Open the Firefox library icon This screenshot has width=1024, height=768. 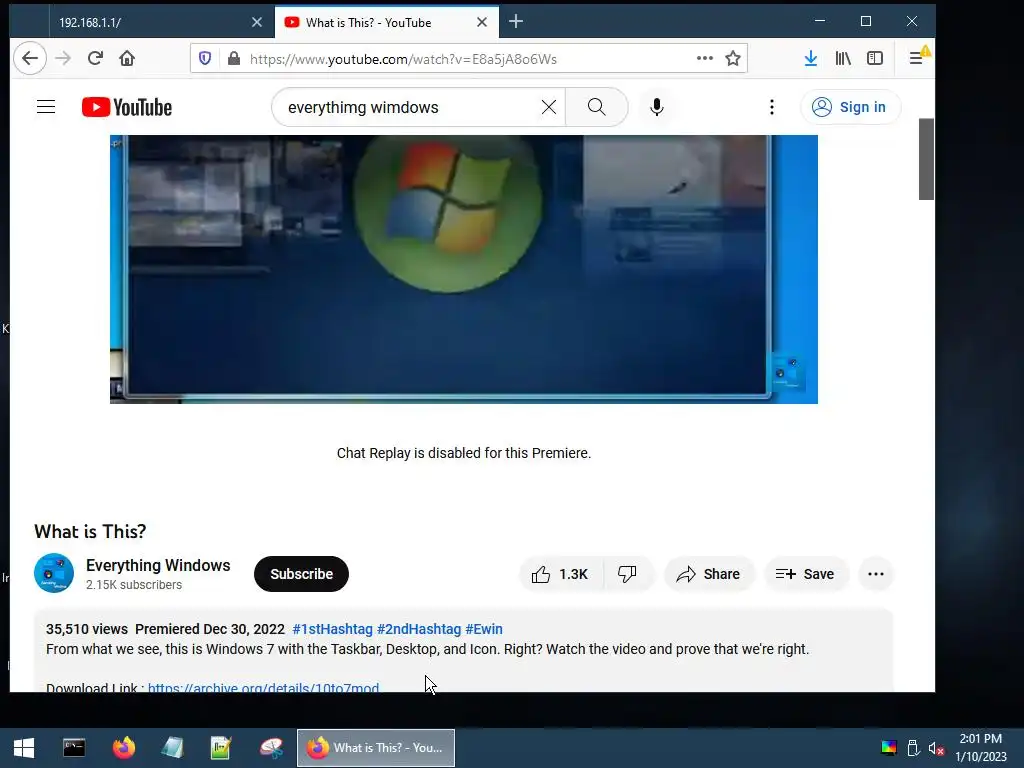(x=843, y=59)
